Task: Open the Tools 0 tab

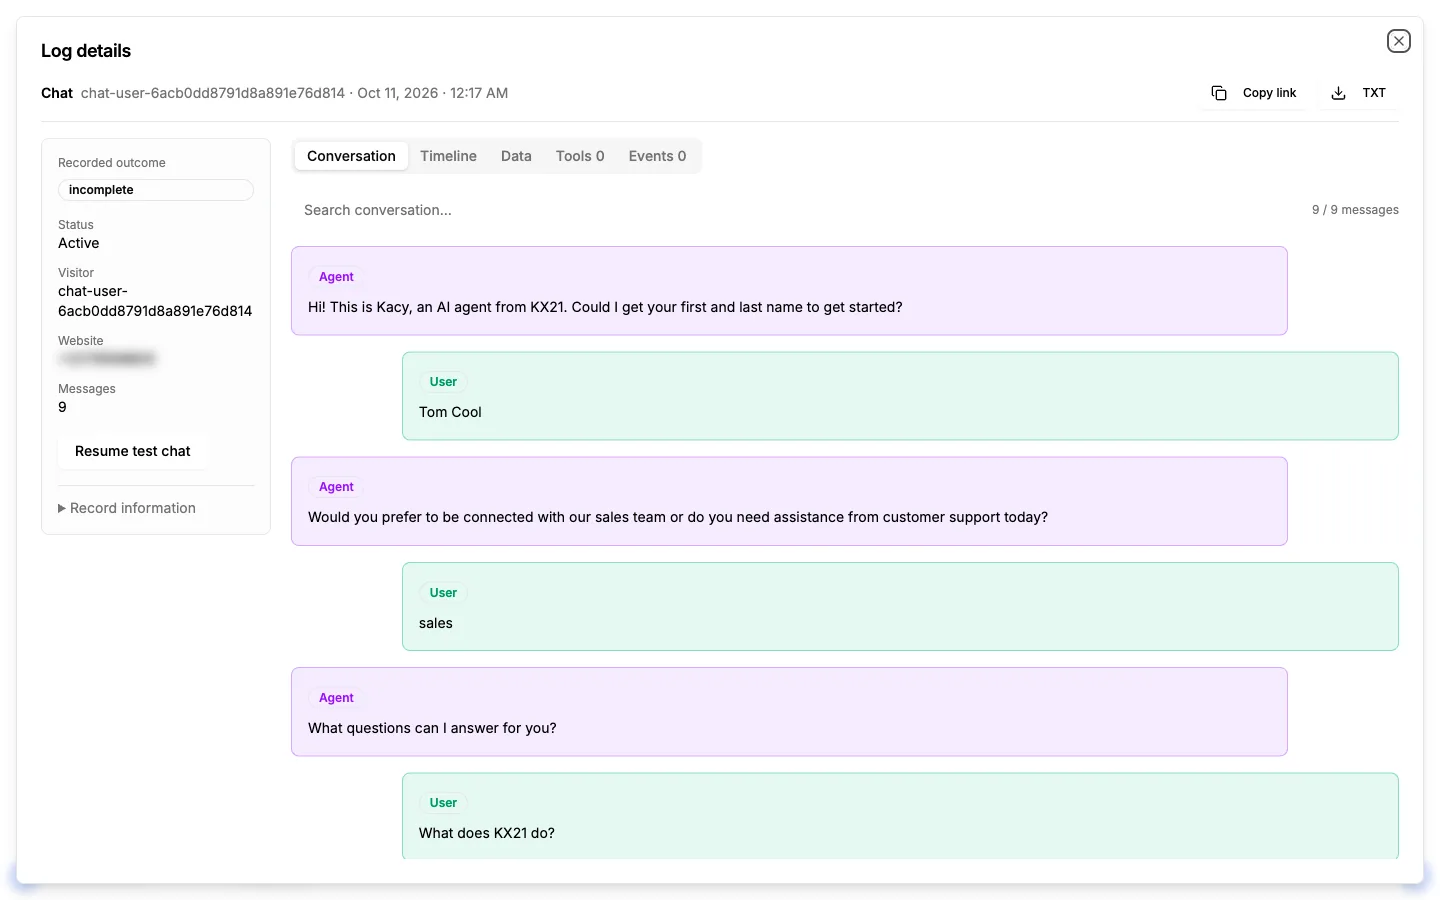Action: pyautogui.click(x=580, y=156)
